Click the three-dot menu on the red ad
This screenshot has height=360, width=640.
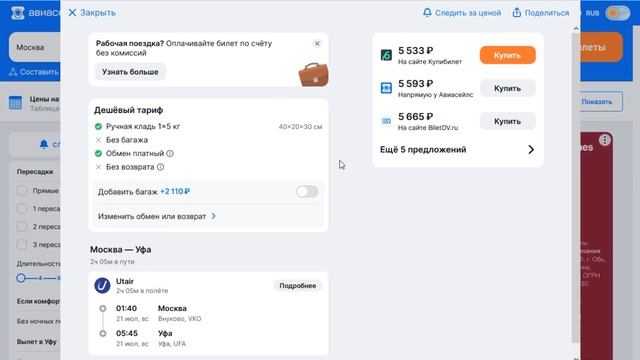604,140
